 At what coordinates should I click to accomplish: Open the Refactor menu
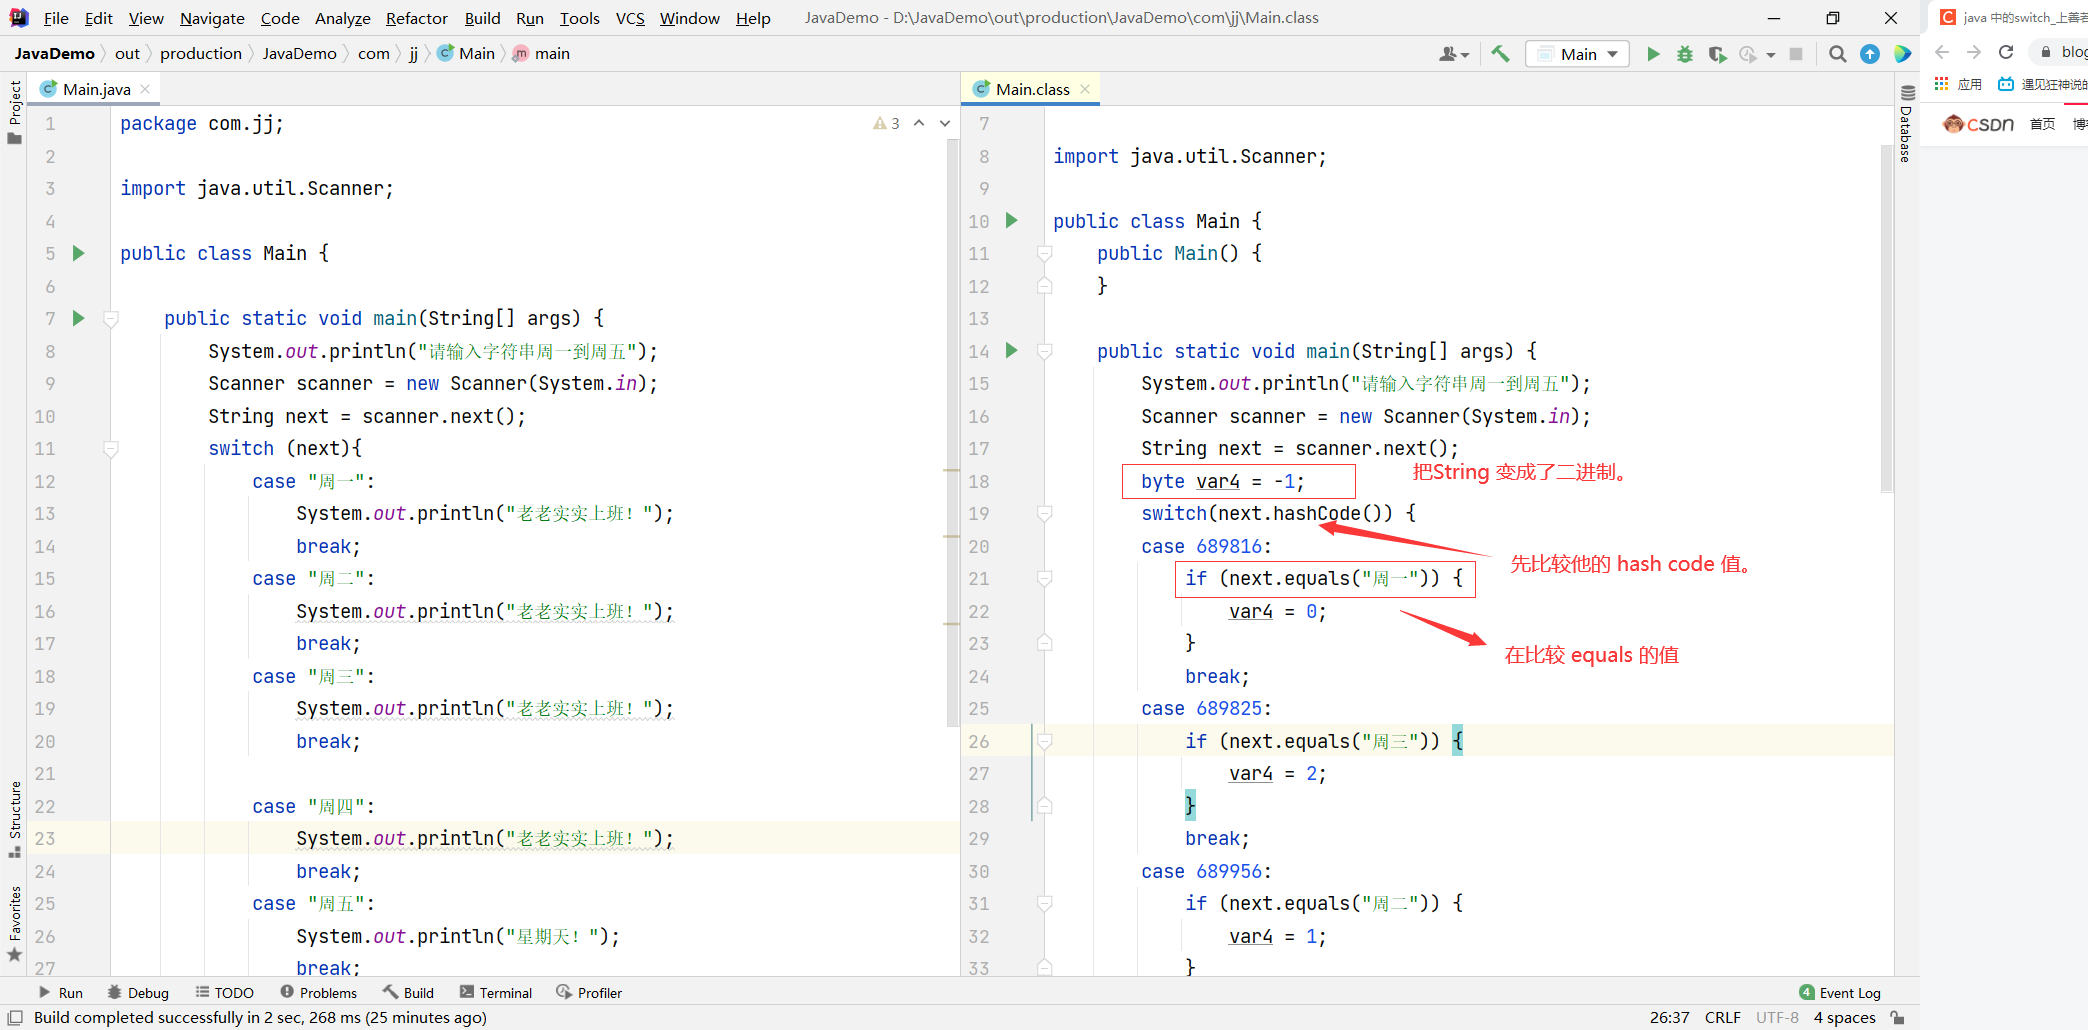tap(416, 18)
